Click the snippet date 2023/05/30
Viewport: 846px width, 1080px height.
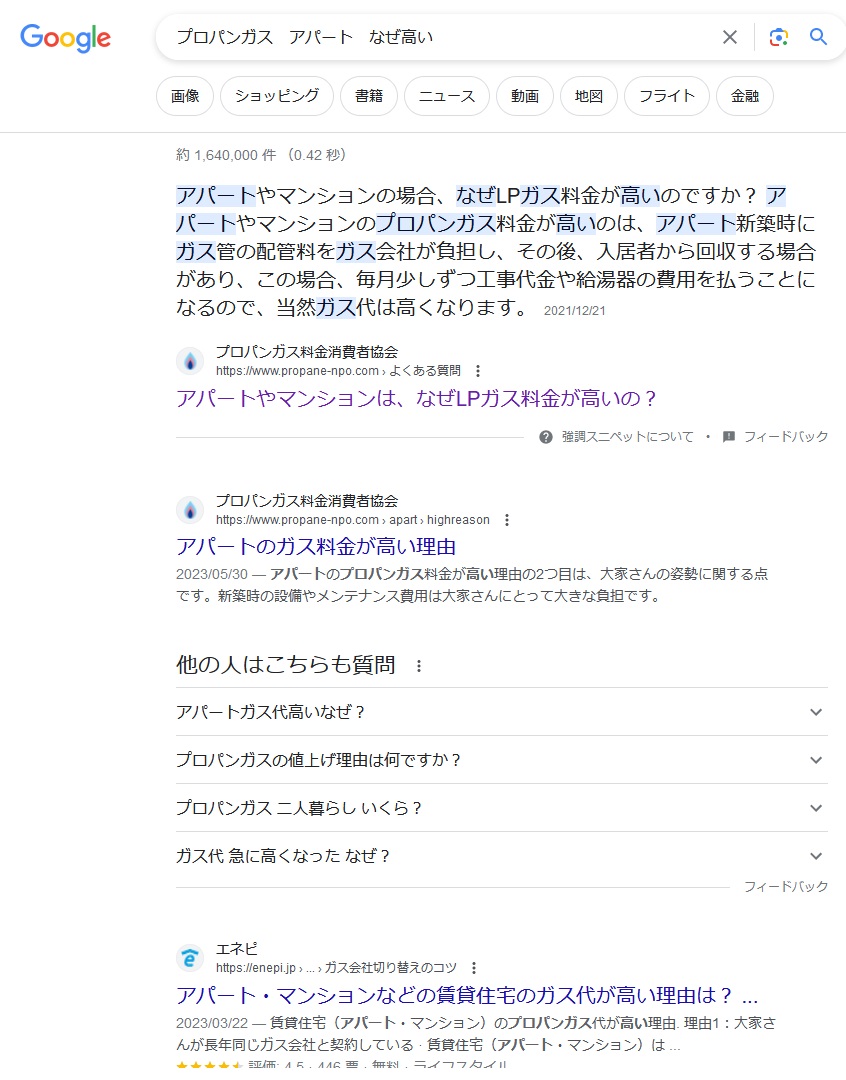click(x=212, y=574)
